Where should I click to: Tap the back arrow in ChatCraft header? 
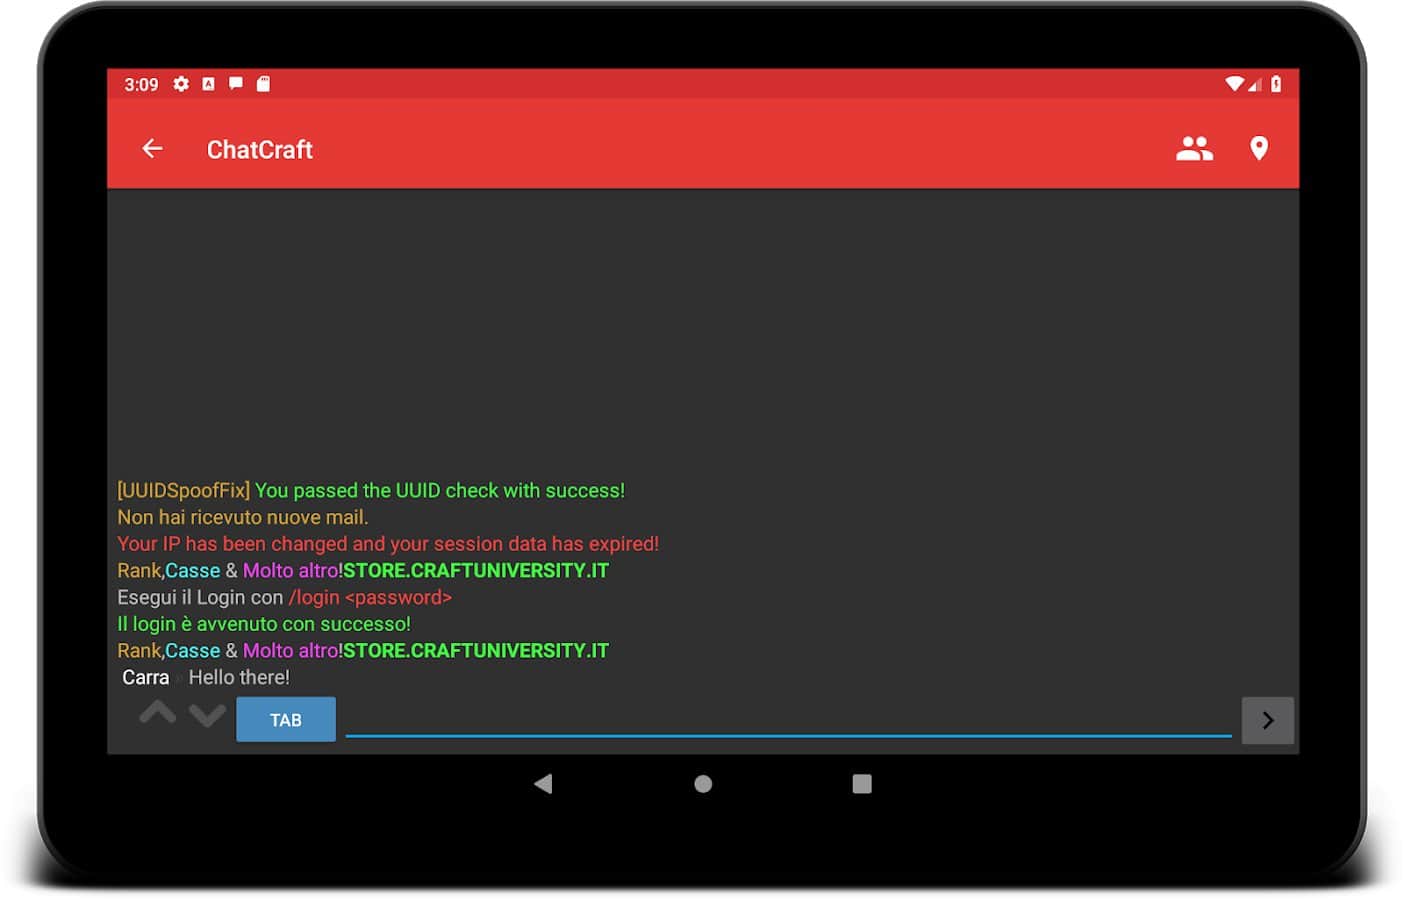click(152, 149)
